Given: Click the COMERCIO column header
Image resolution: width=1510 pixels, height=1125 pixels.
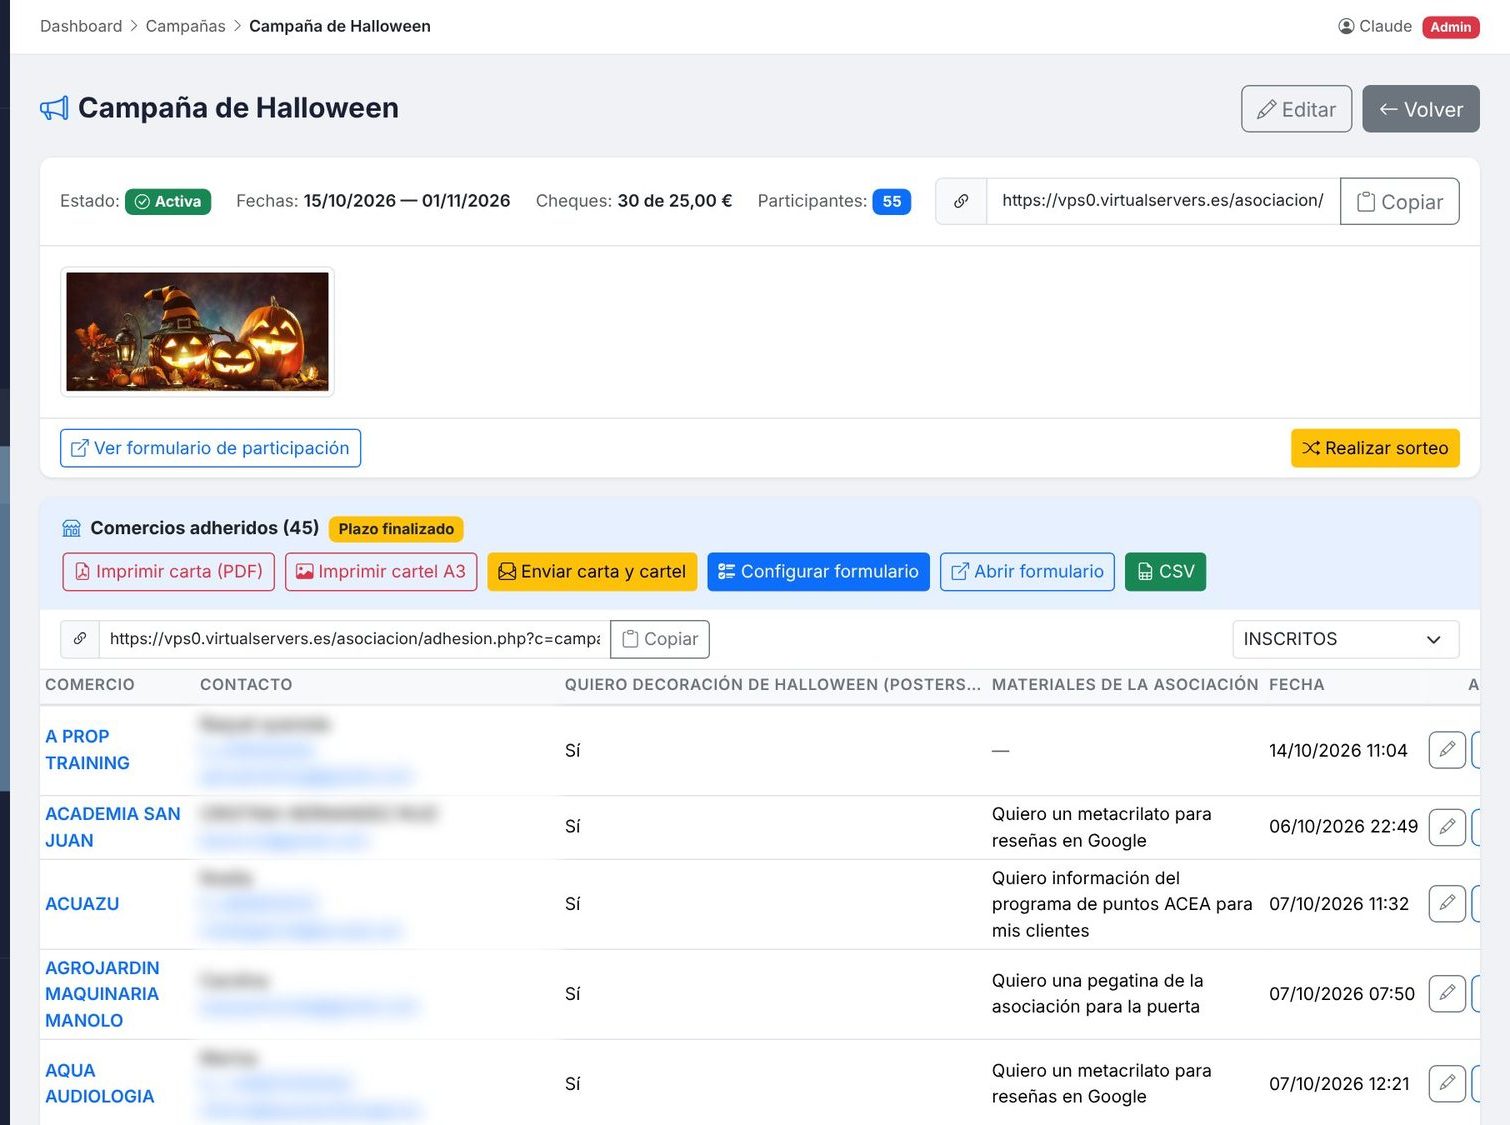Looking at the screenshot, I should pos(90,685).
